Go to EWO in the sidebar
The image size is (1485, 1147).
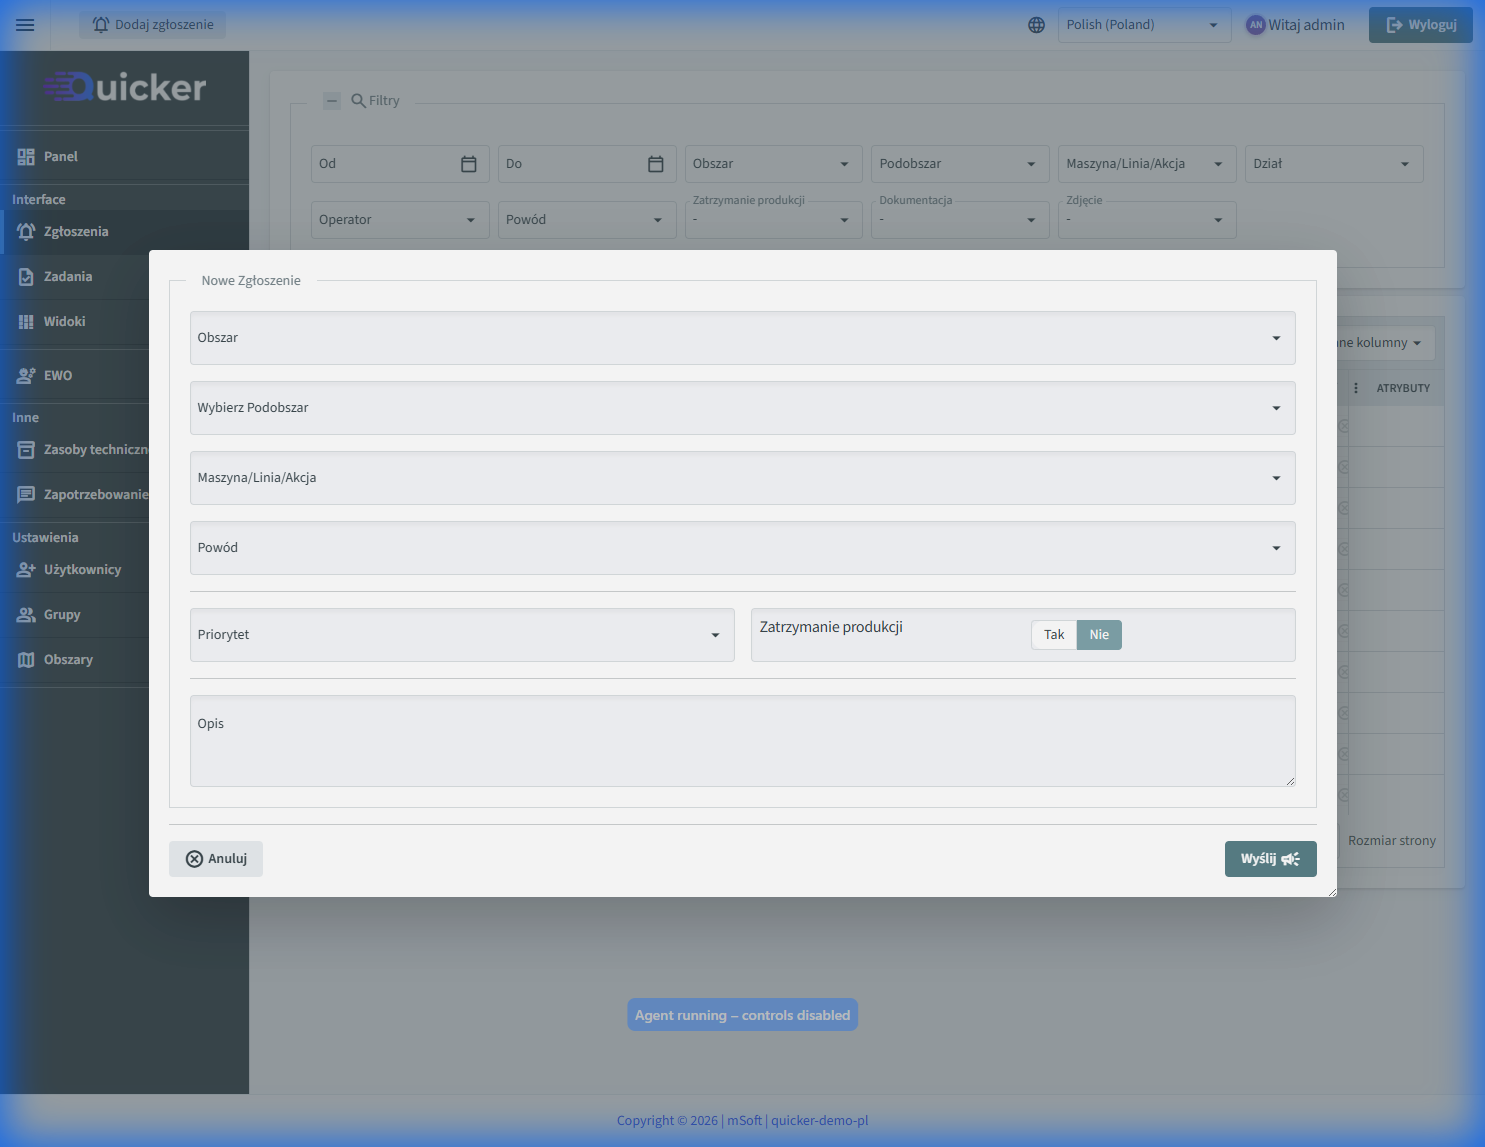pyautogui.click(x=58, y=376)
